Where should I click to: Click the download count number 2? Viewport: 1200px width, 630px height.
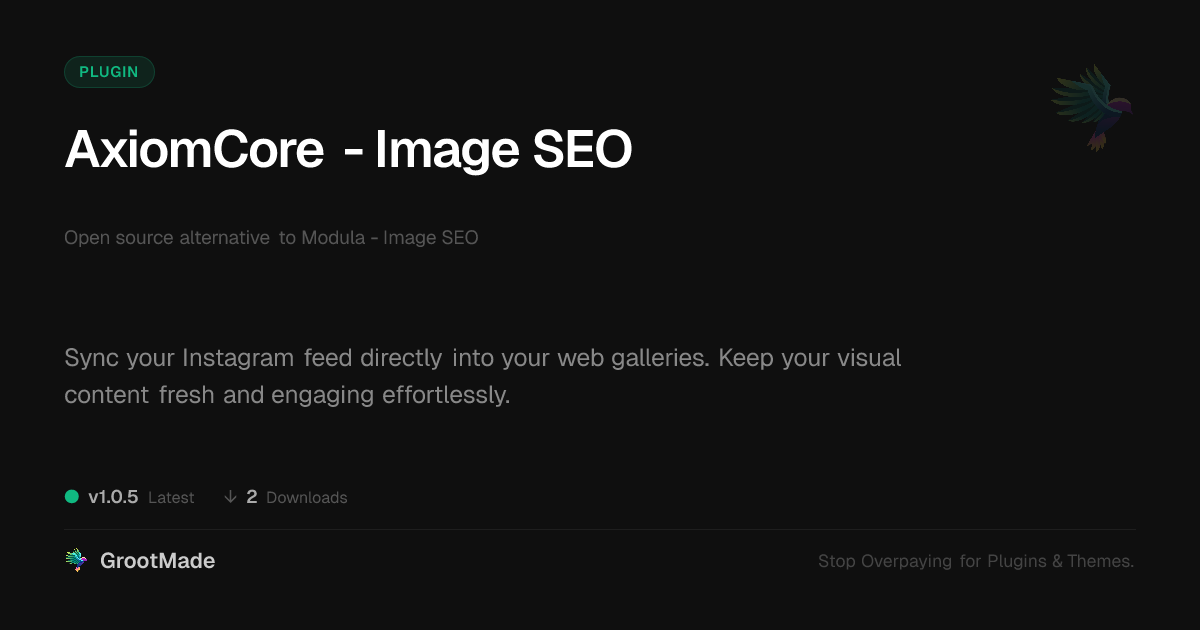pos(252,497)
